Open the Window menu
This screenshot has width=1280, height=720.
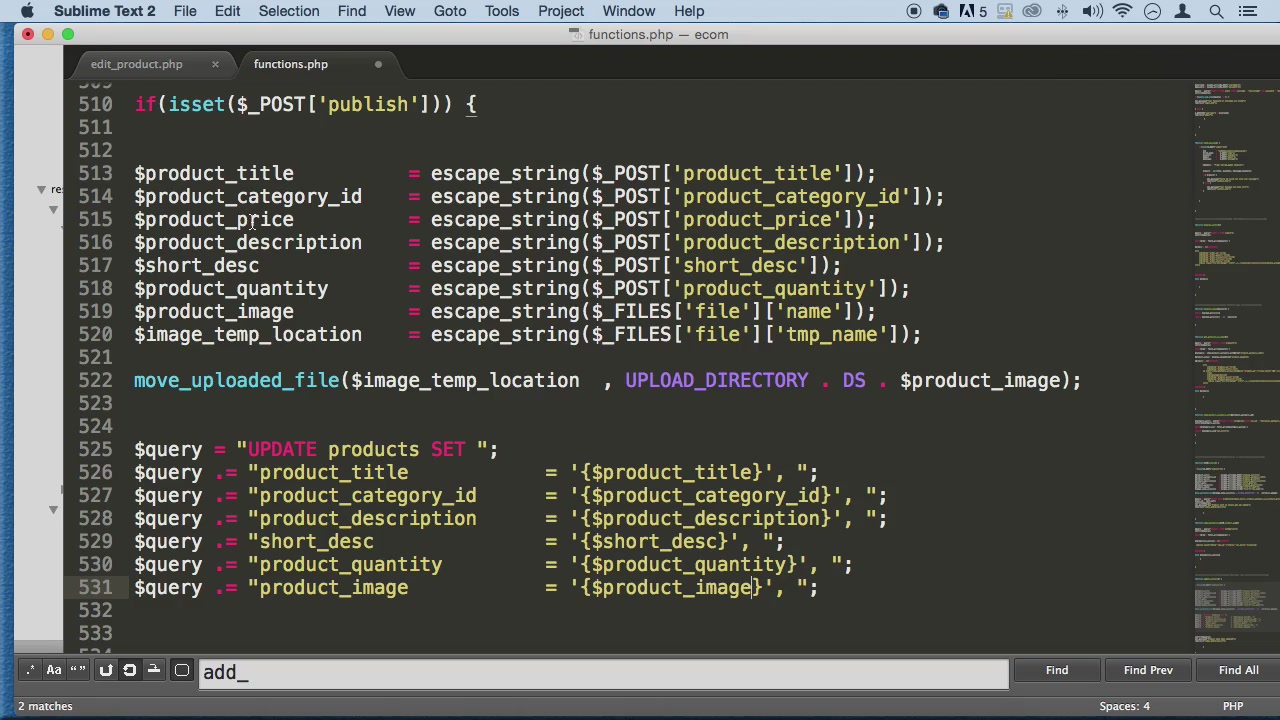[629, 11]
